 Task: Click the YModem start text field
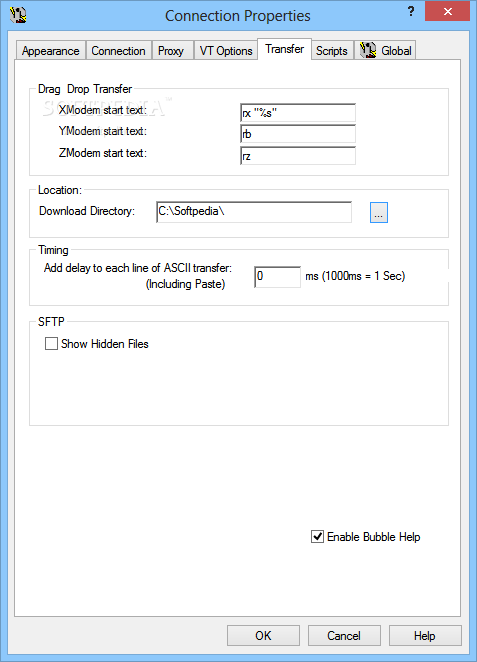[x=298, y=134]
